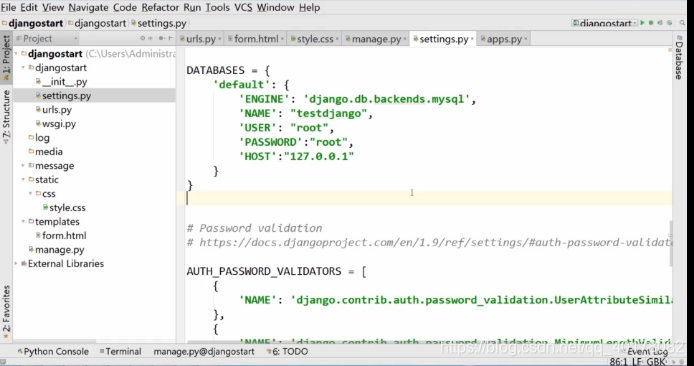The width and height of the screenshot is (694, 366).
Task: Open the Run menu
Action: pos(192,8)
